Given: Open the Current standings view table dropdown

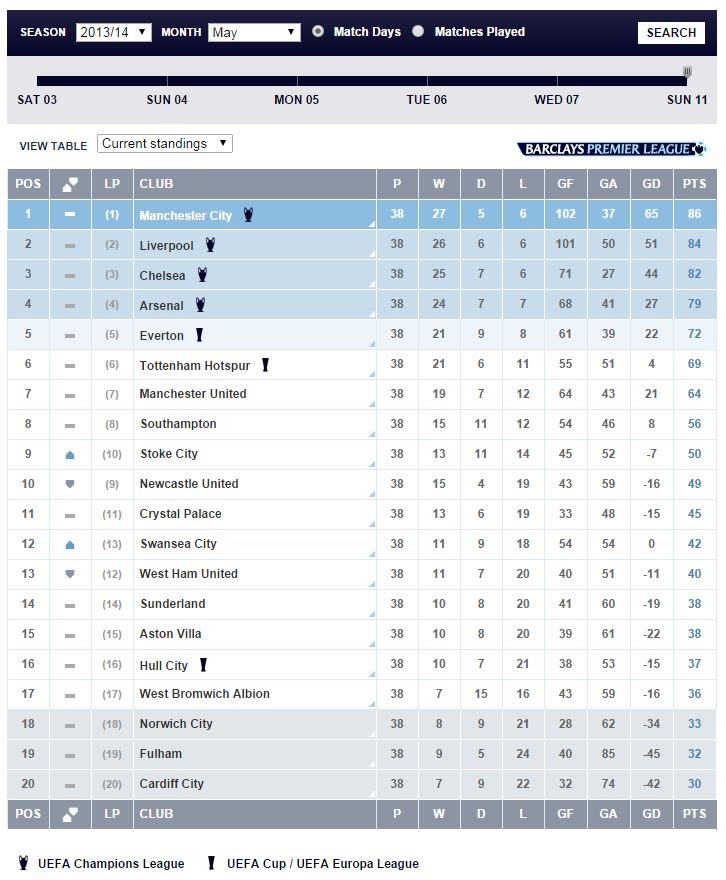Looking at the screenshot, I should point(165,144).
